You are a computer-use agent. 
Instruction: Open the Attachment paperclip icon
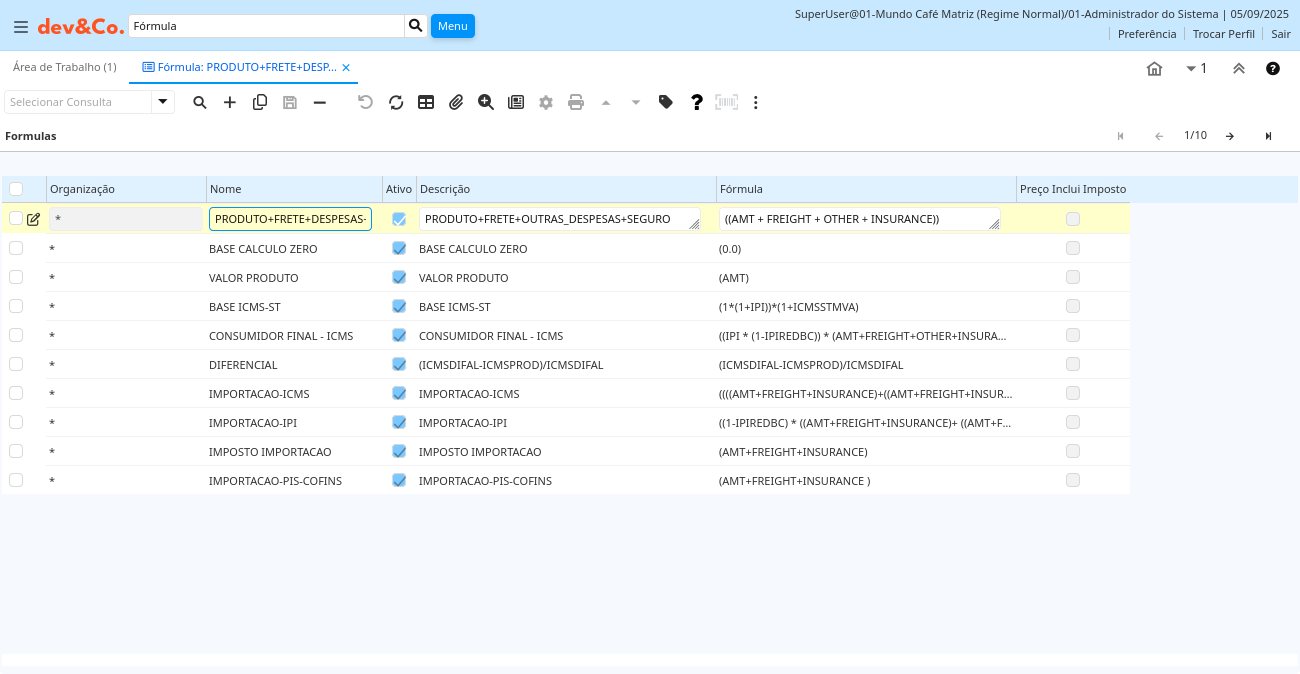[456, 102]
